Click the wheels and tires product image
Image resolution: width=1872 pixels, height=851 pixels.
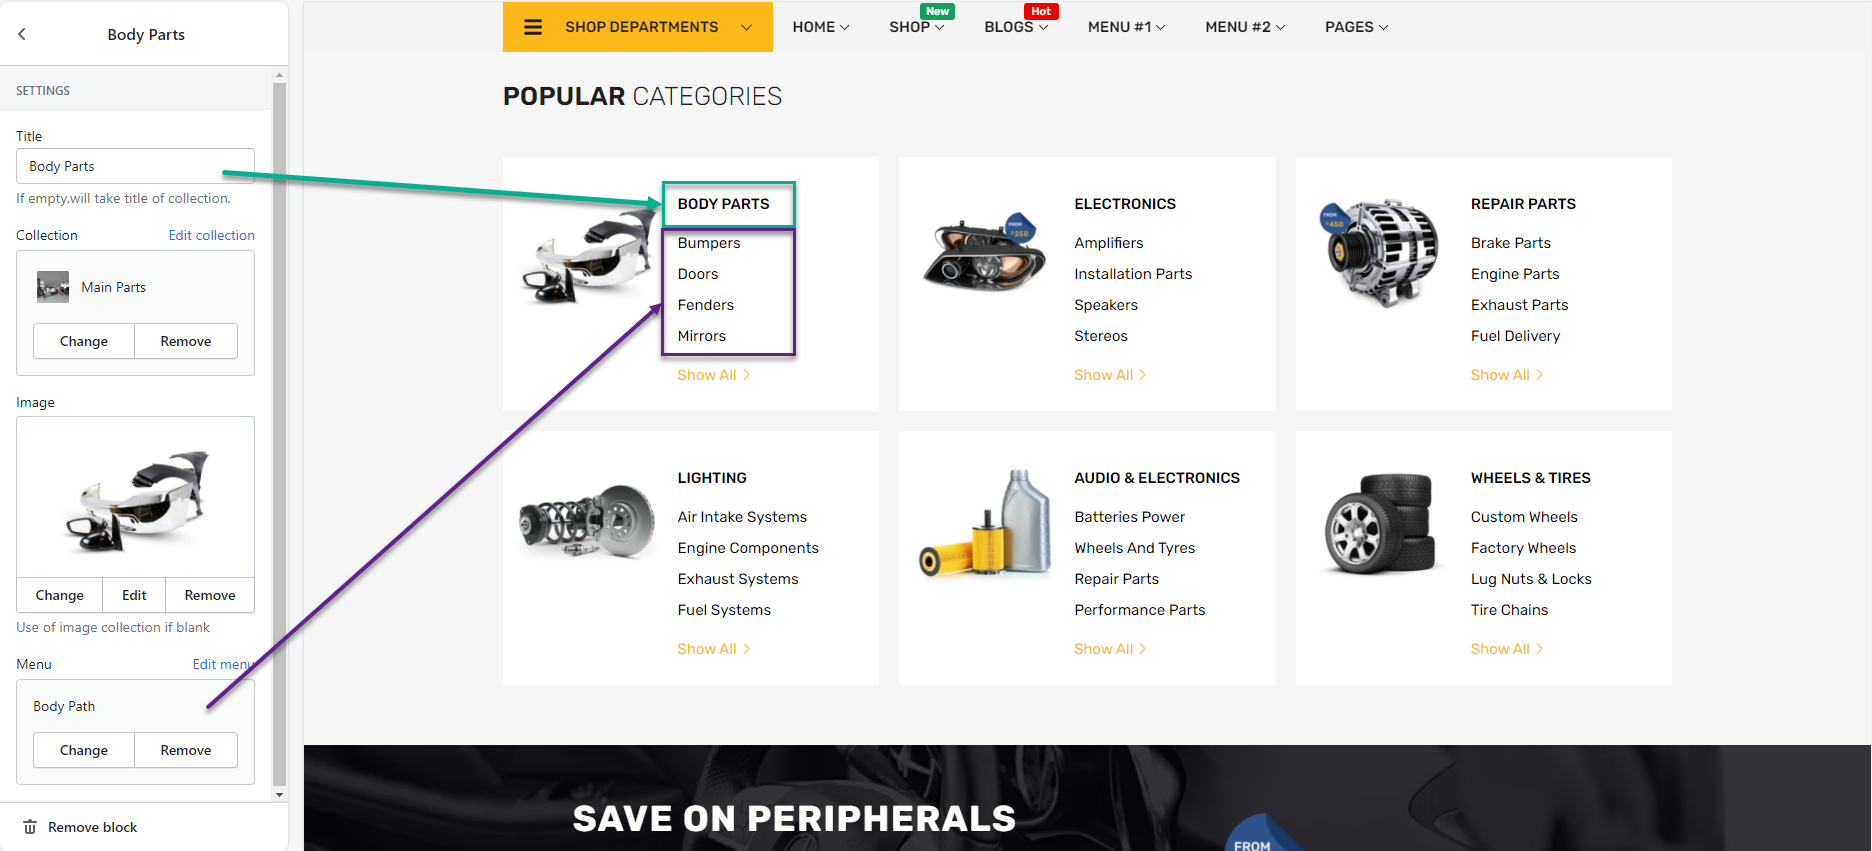coord(1379,523)
